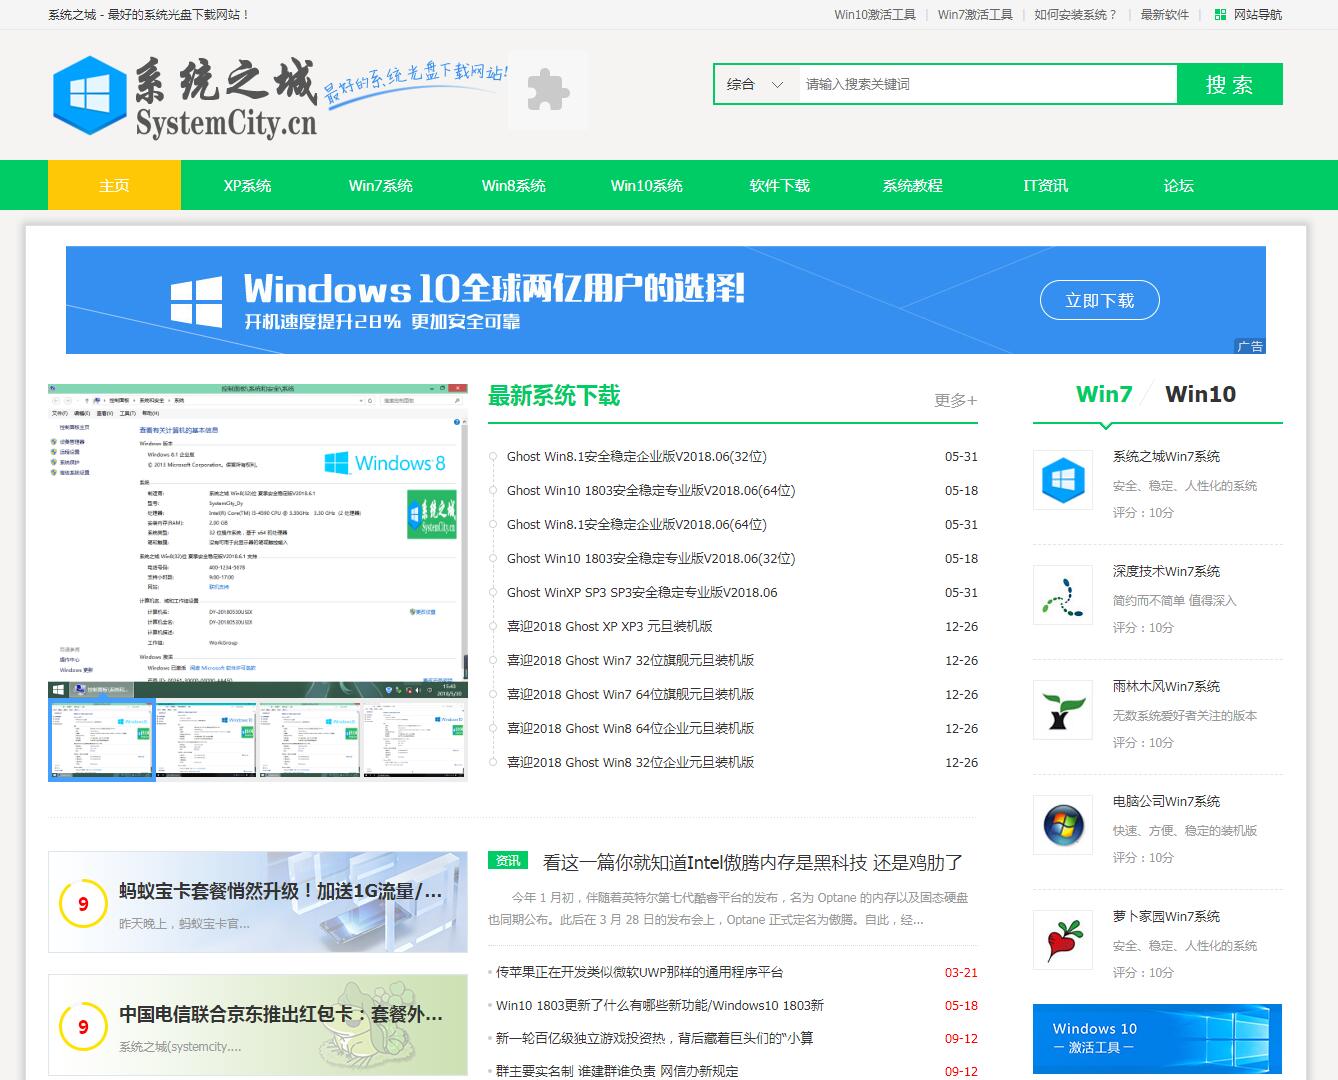Image resolution: width=1338 pixels, height=1080 pixels.
Task: Click the 电脑公司Win7系统 Windows orb icon
Action: [1062, 825]
